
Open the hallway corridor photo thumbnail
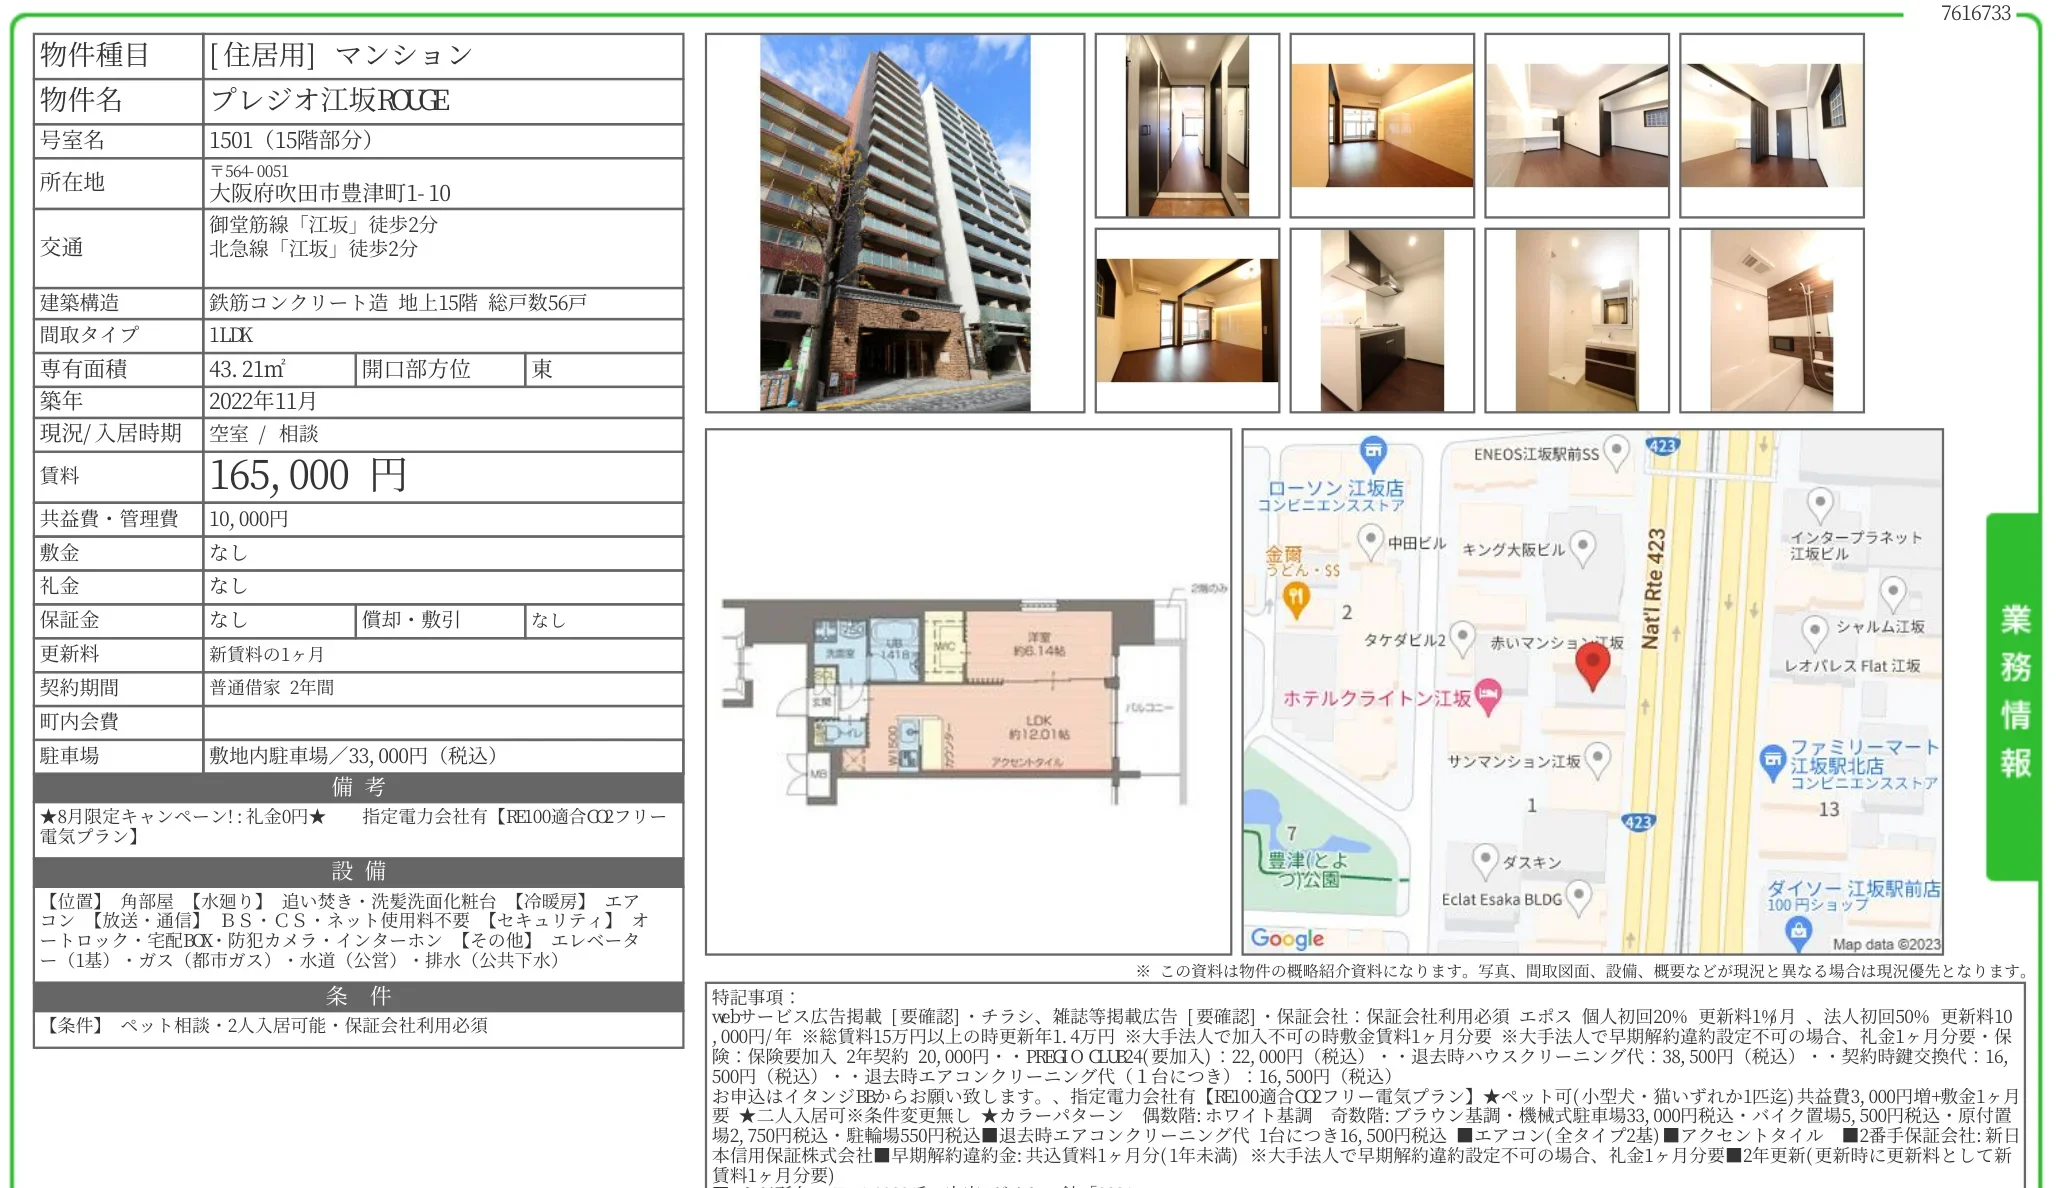tap(1187, 126)
